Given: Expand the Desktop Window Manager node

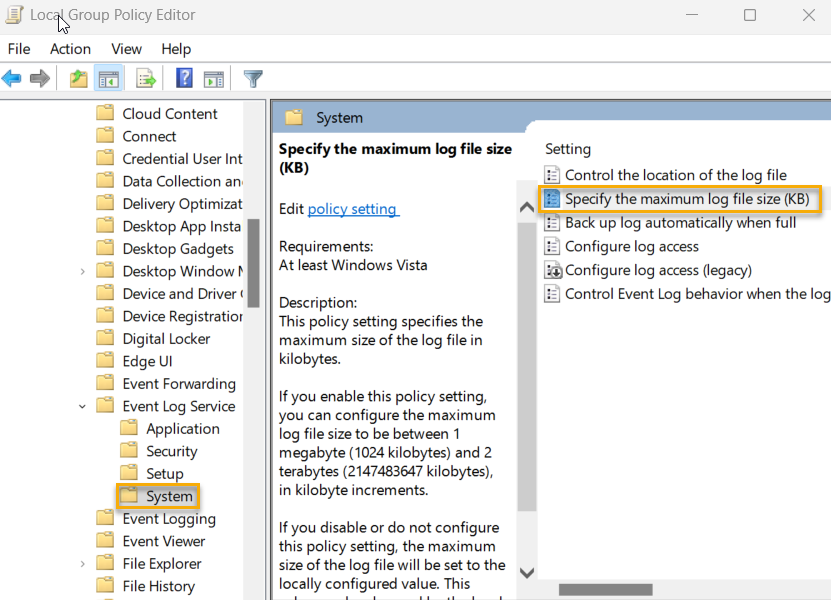Looking at the screenshot, I should tap(82, 270).
